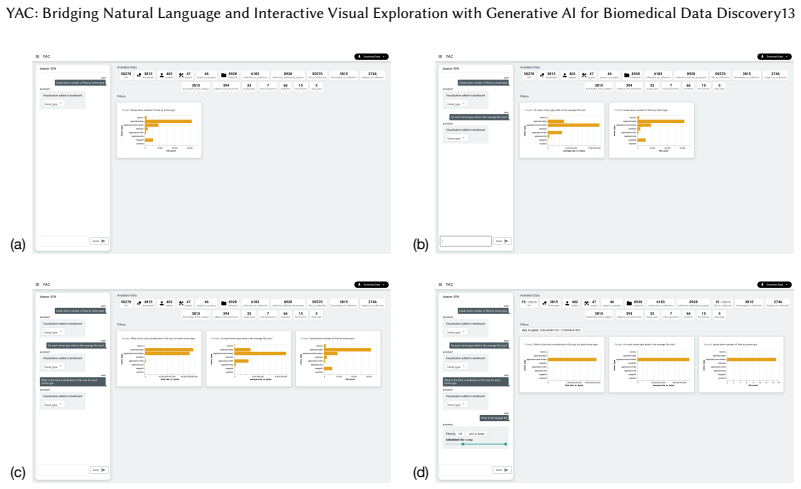Image resolution: width=801 pixels, height=489 pixels.
Task: Click the folder collection icon in panel (a)
Action: [224, 75]
